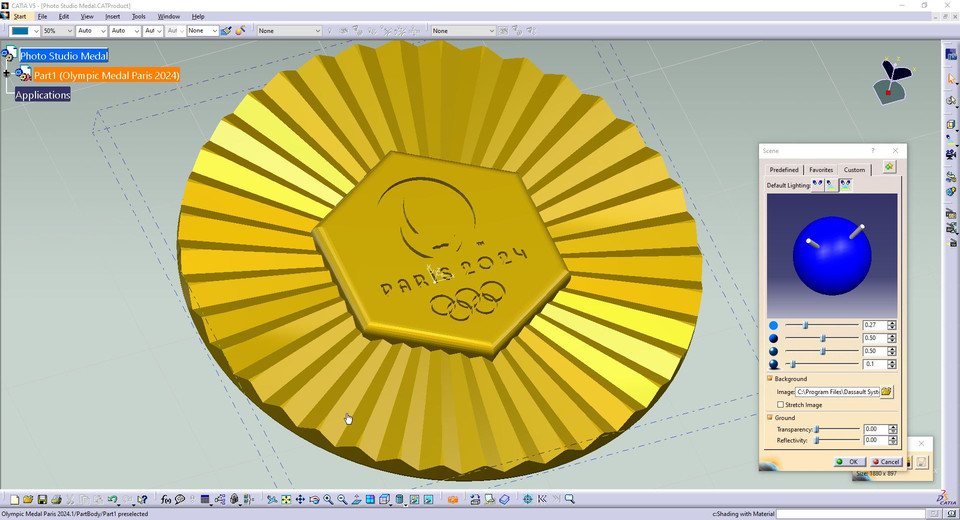Open the View menu
Image resolution: width=960 pixels, height=520 pixels.
87,17
